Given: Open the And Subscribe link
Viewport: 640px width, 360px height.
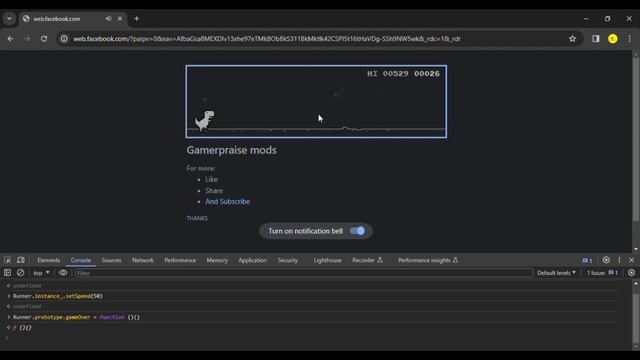Looking at the screenshot, I should point(227,202).
